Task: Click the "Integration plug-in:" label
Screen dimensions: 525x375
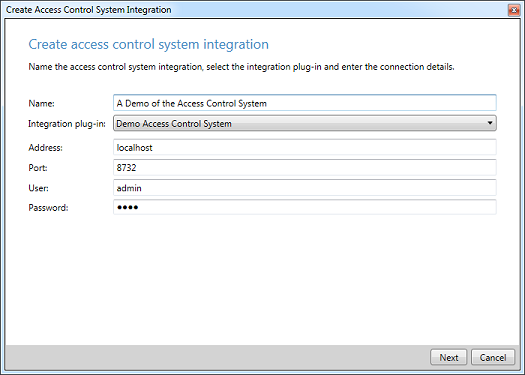Action: [67, 124]
